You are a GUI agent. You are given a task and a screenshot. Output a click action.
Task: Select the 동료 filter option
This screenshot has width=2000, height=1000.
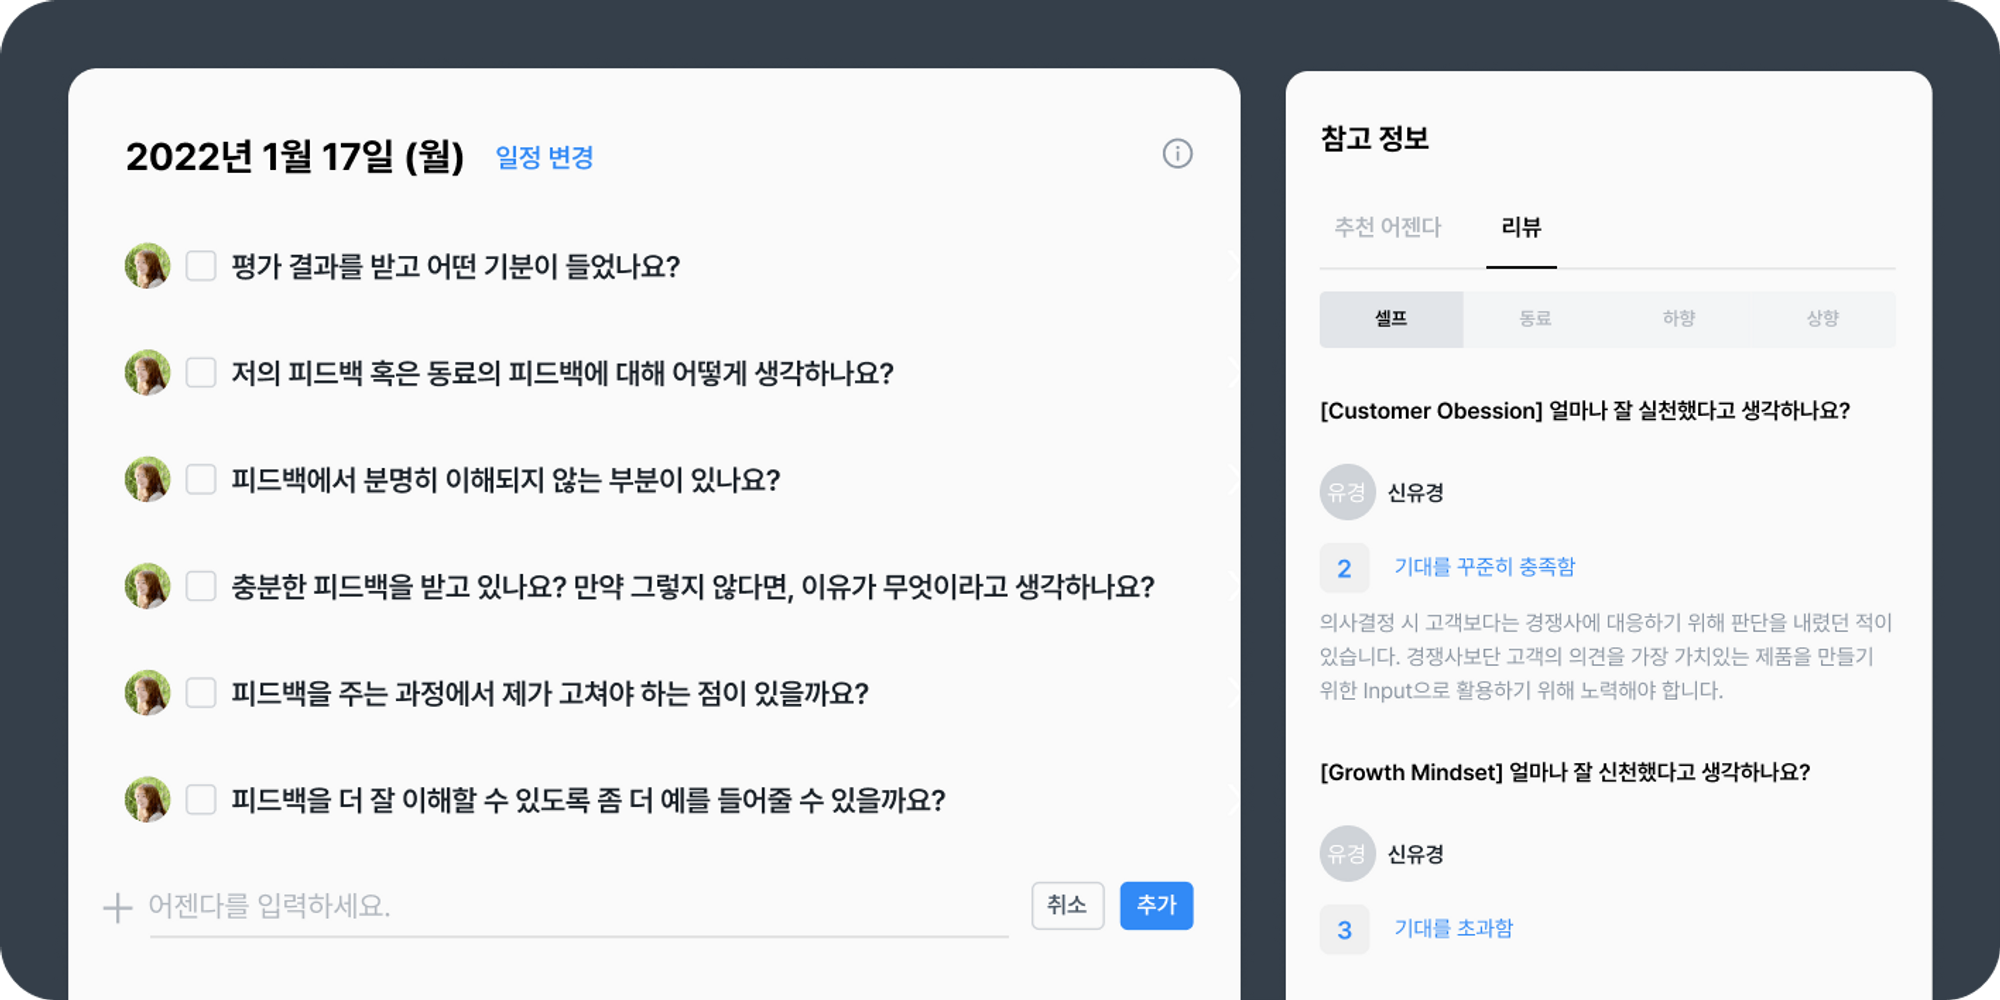pos(1536,319)
